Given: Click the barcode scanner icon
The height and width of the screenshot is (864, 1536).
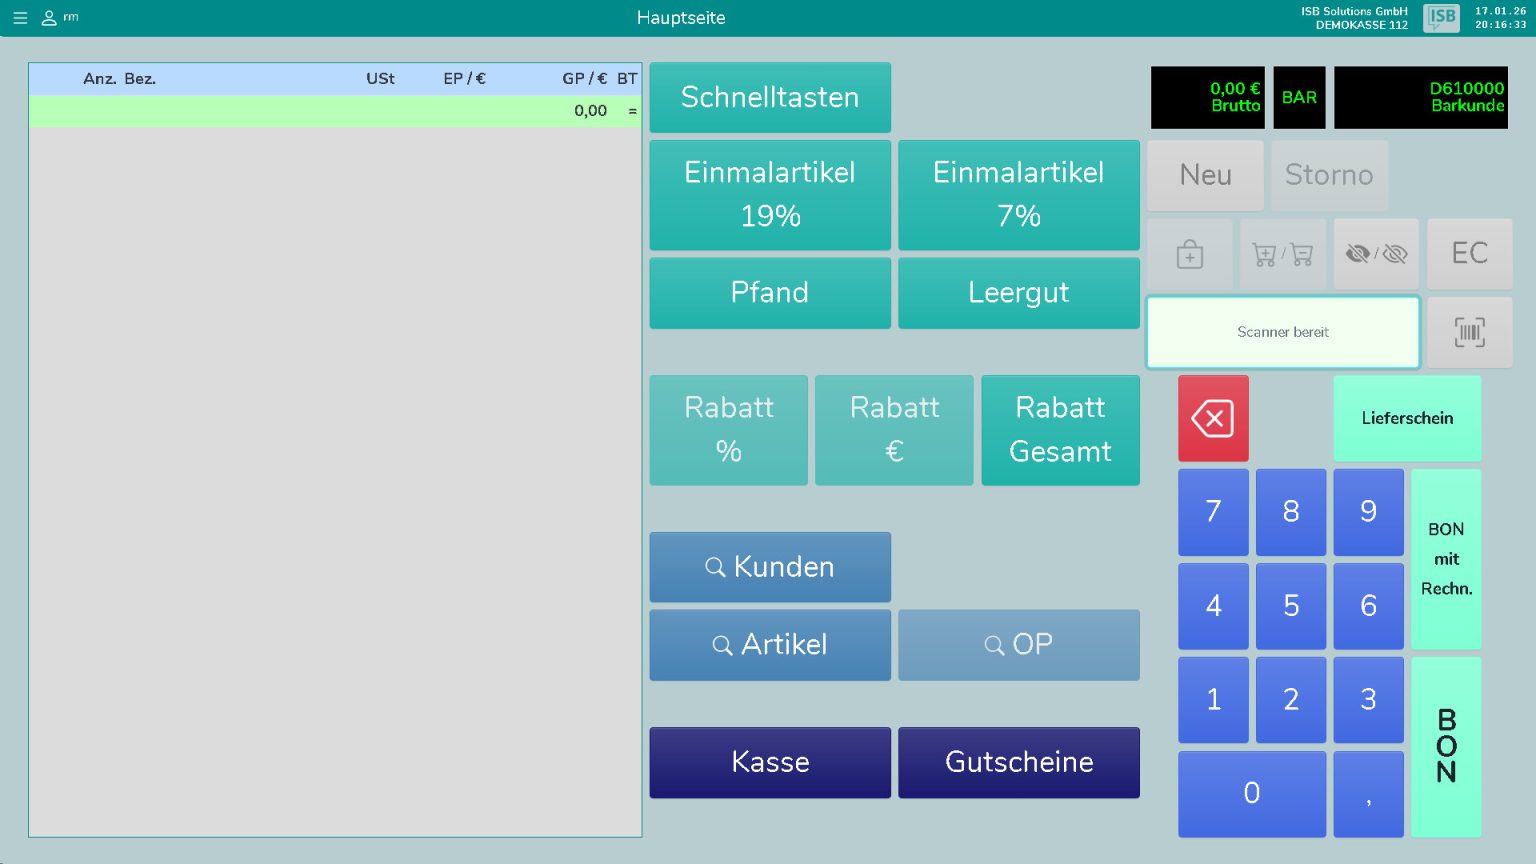Looking at the screenshot, I should [1469, 332].
